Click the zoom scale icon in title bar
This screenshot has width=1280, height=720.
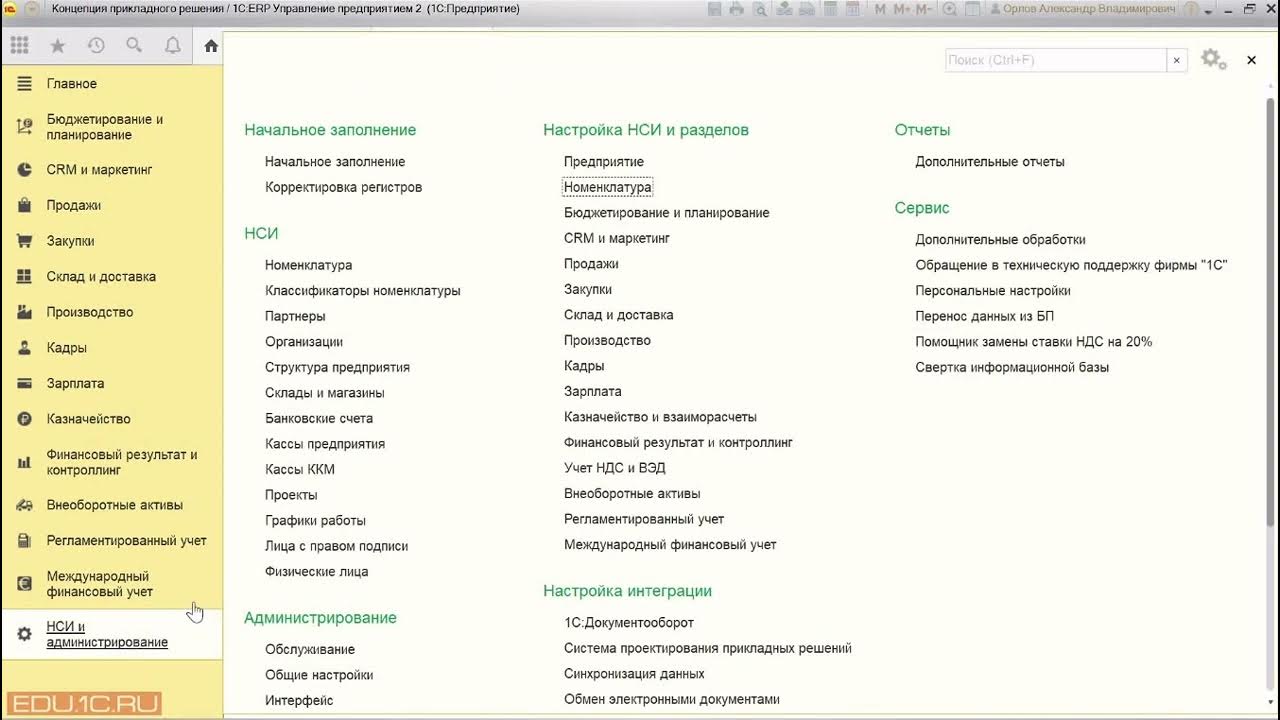click(x=949, y=9)
